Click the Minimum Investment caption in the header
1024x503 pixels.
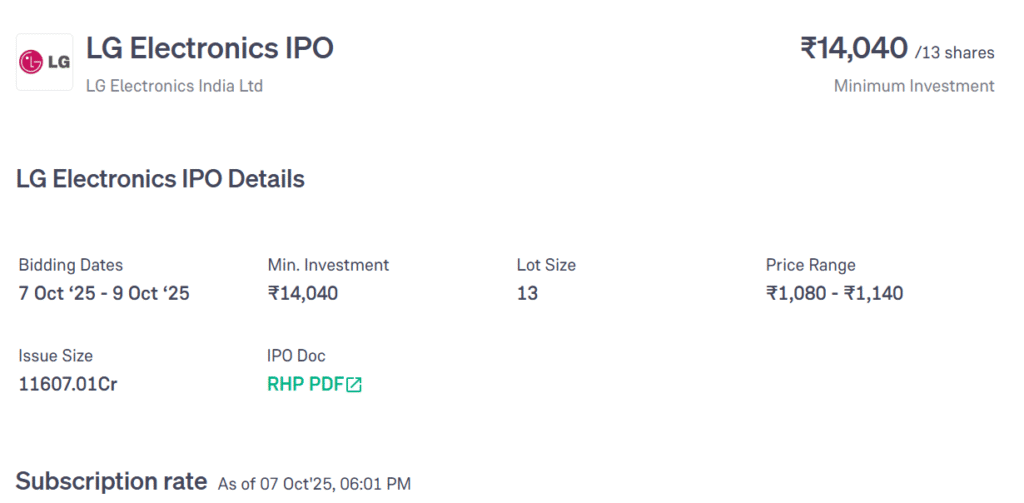(914, 86)
